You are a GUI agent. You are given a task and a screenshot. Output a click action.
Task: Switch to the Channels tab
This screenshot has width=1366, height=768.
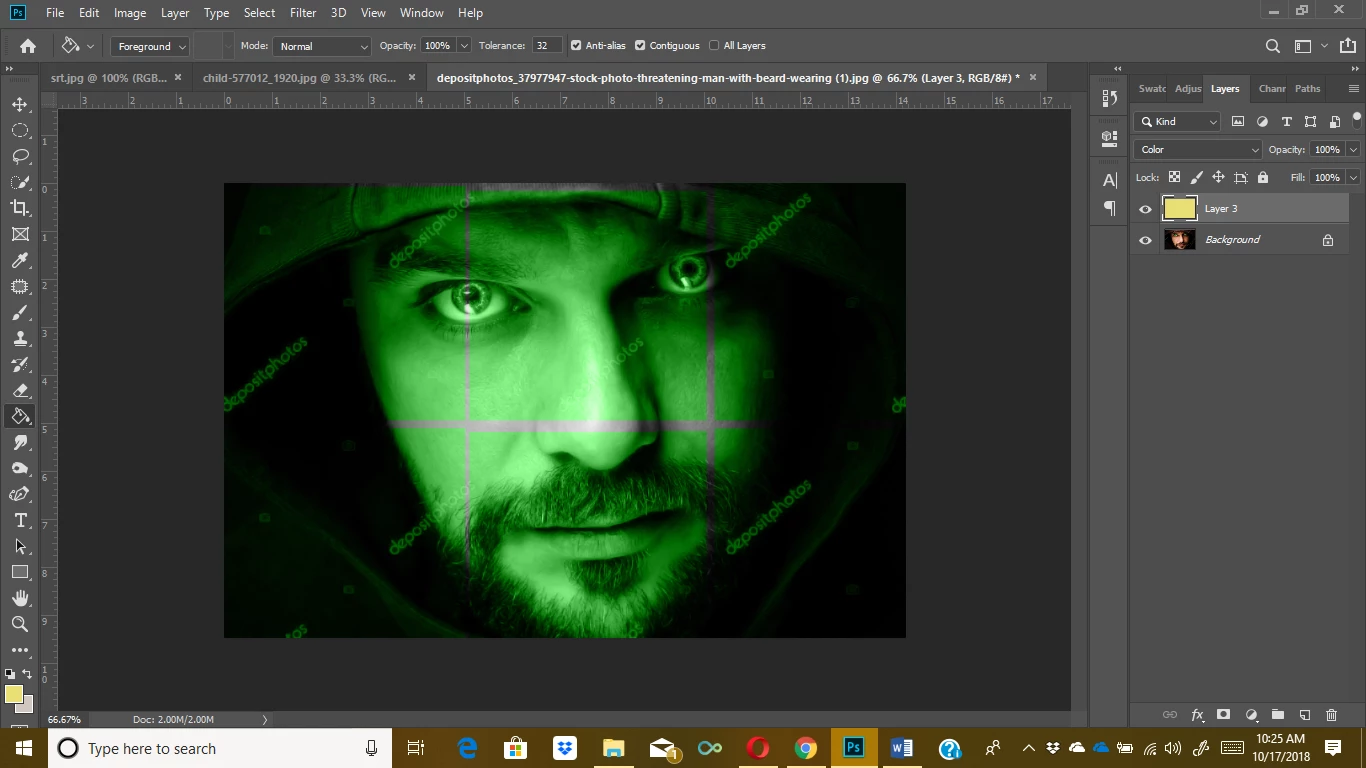click(1271, 89)
